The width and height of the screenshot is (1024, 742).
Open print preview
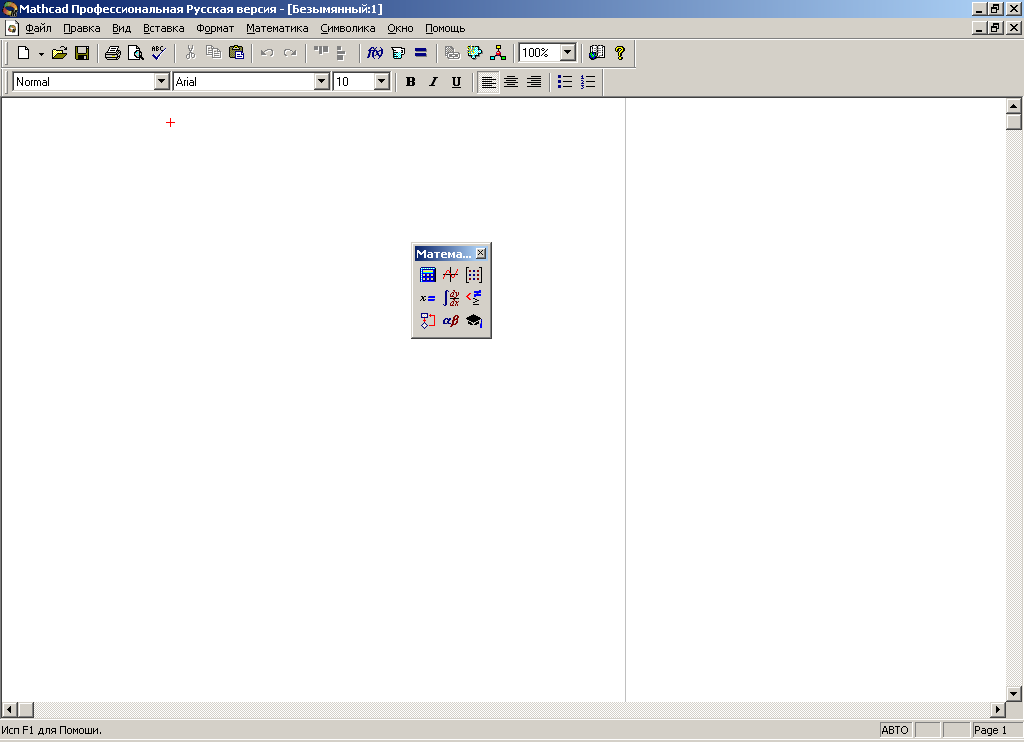(135, 53)
